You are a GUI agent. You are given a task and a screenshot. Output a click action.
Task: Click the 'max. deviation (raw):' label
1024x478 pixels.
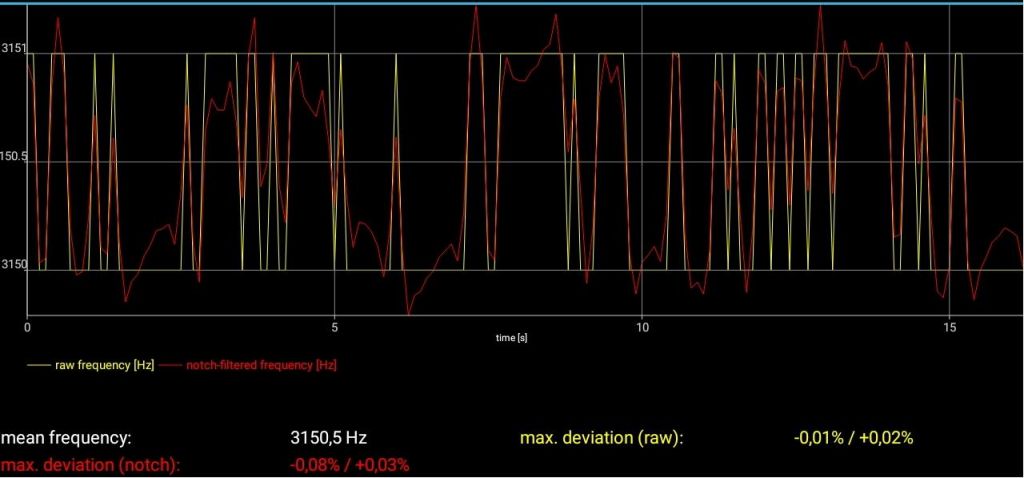tap(601, 438)
